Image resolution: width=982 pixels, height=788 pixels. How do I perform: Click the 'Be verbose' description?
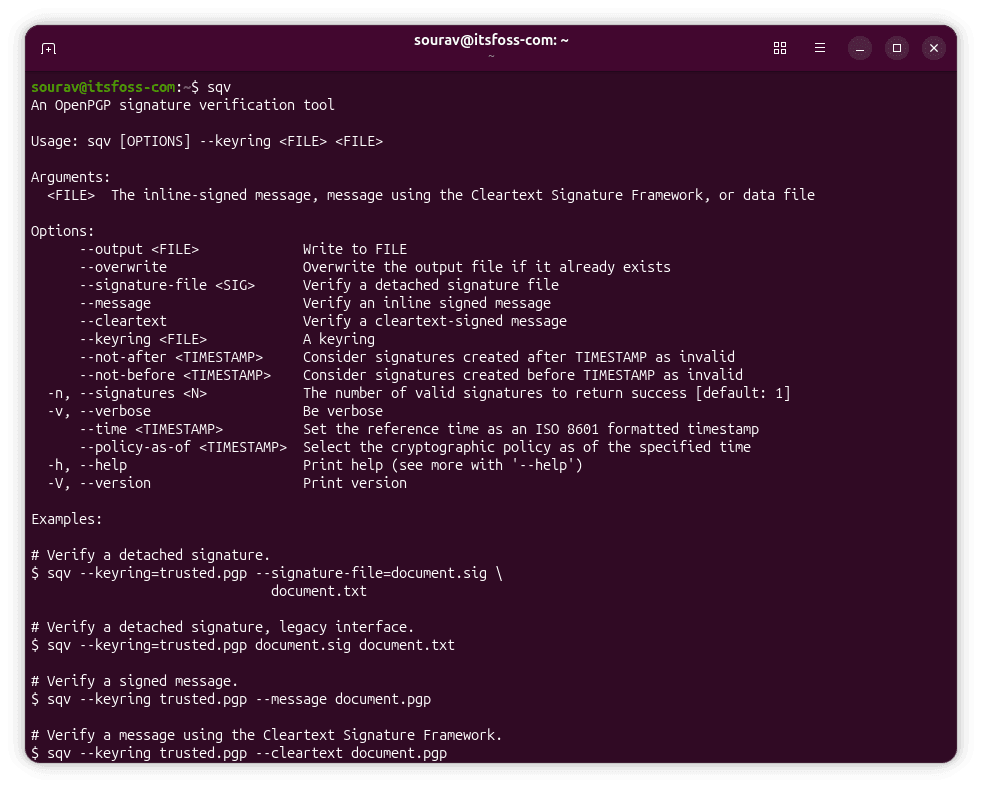coord(343,412)
